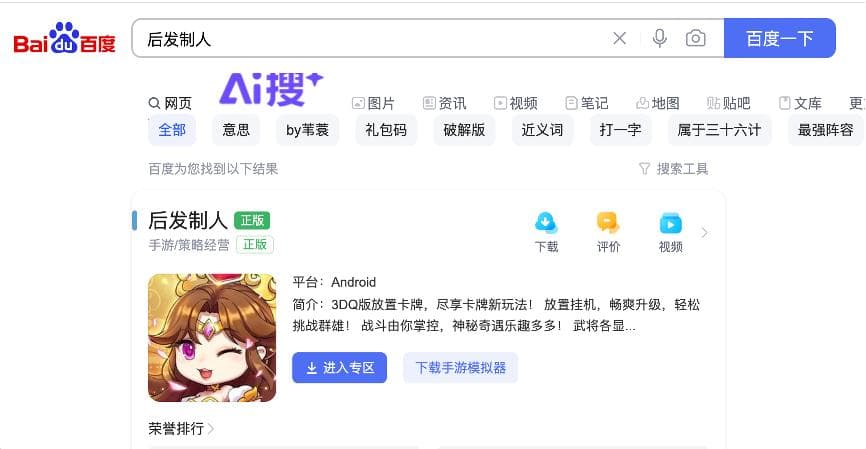Click the 百度一下 search button
Viewport: 866px width, 449px height.
click(x=779, y=38)
